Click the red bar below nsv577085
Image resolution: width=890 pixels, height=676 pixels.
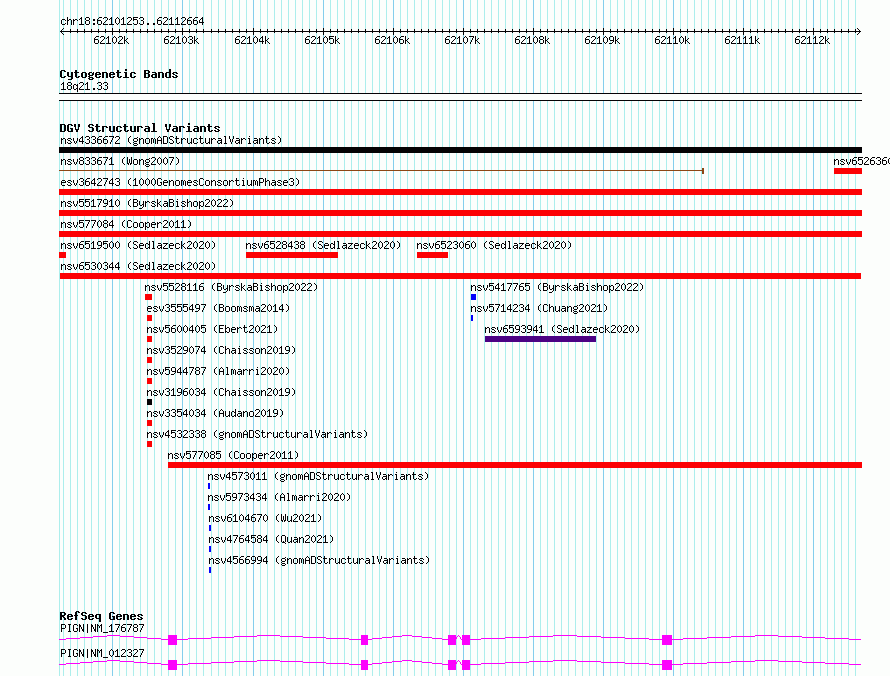(x=515, y=465)
